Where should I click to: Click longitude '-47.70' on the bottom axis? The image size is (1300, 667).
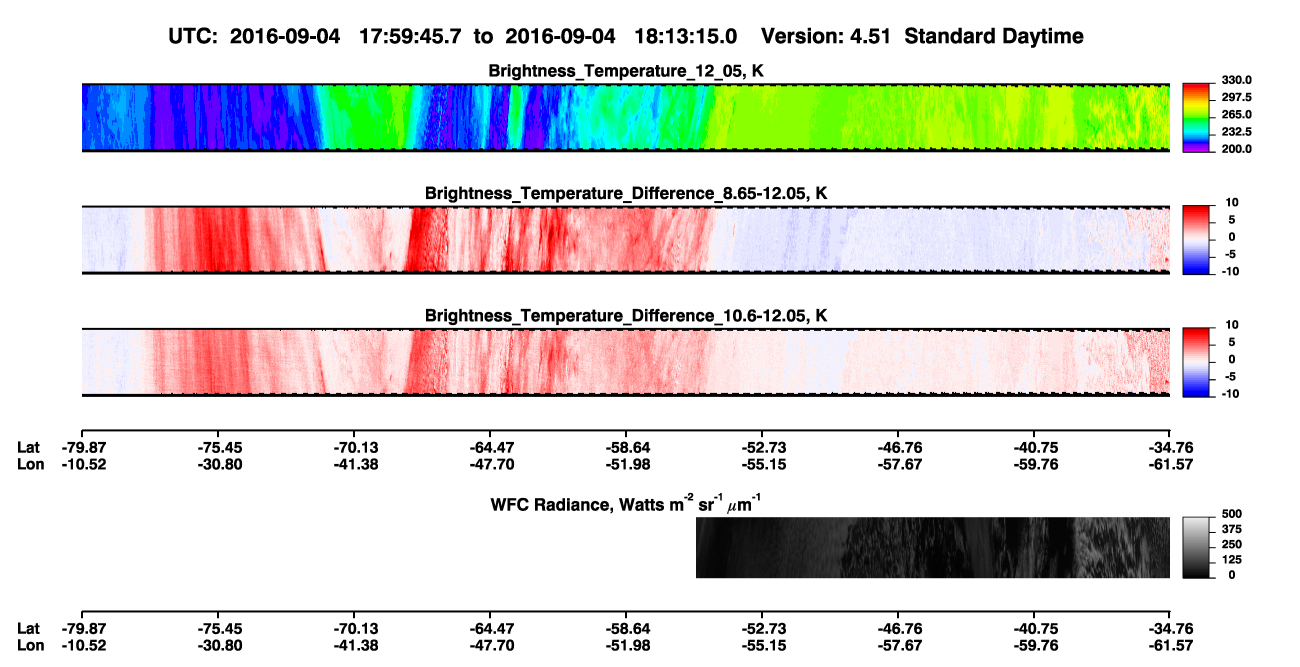(490, 646)
